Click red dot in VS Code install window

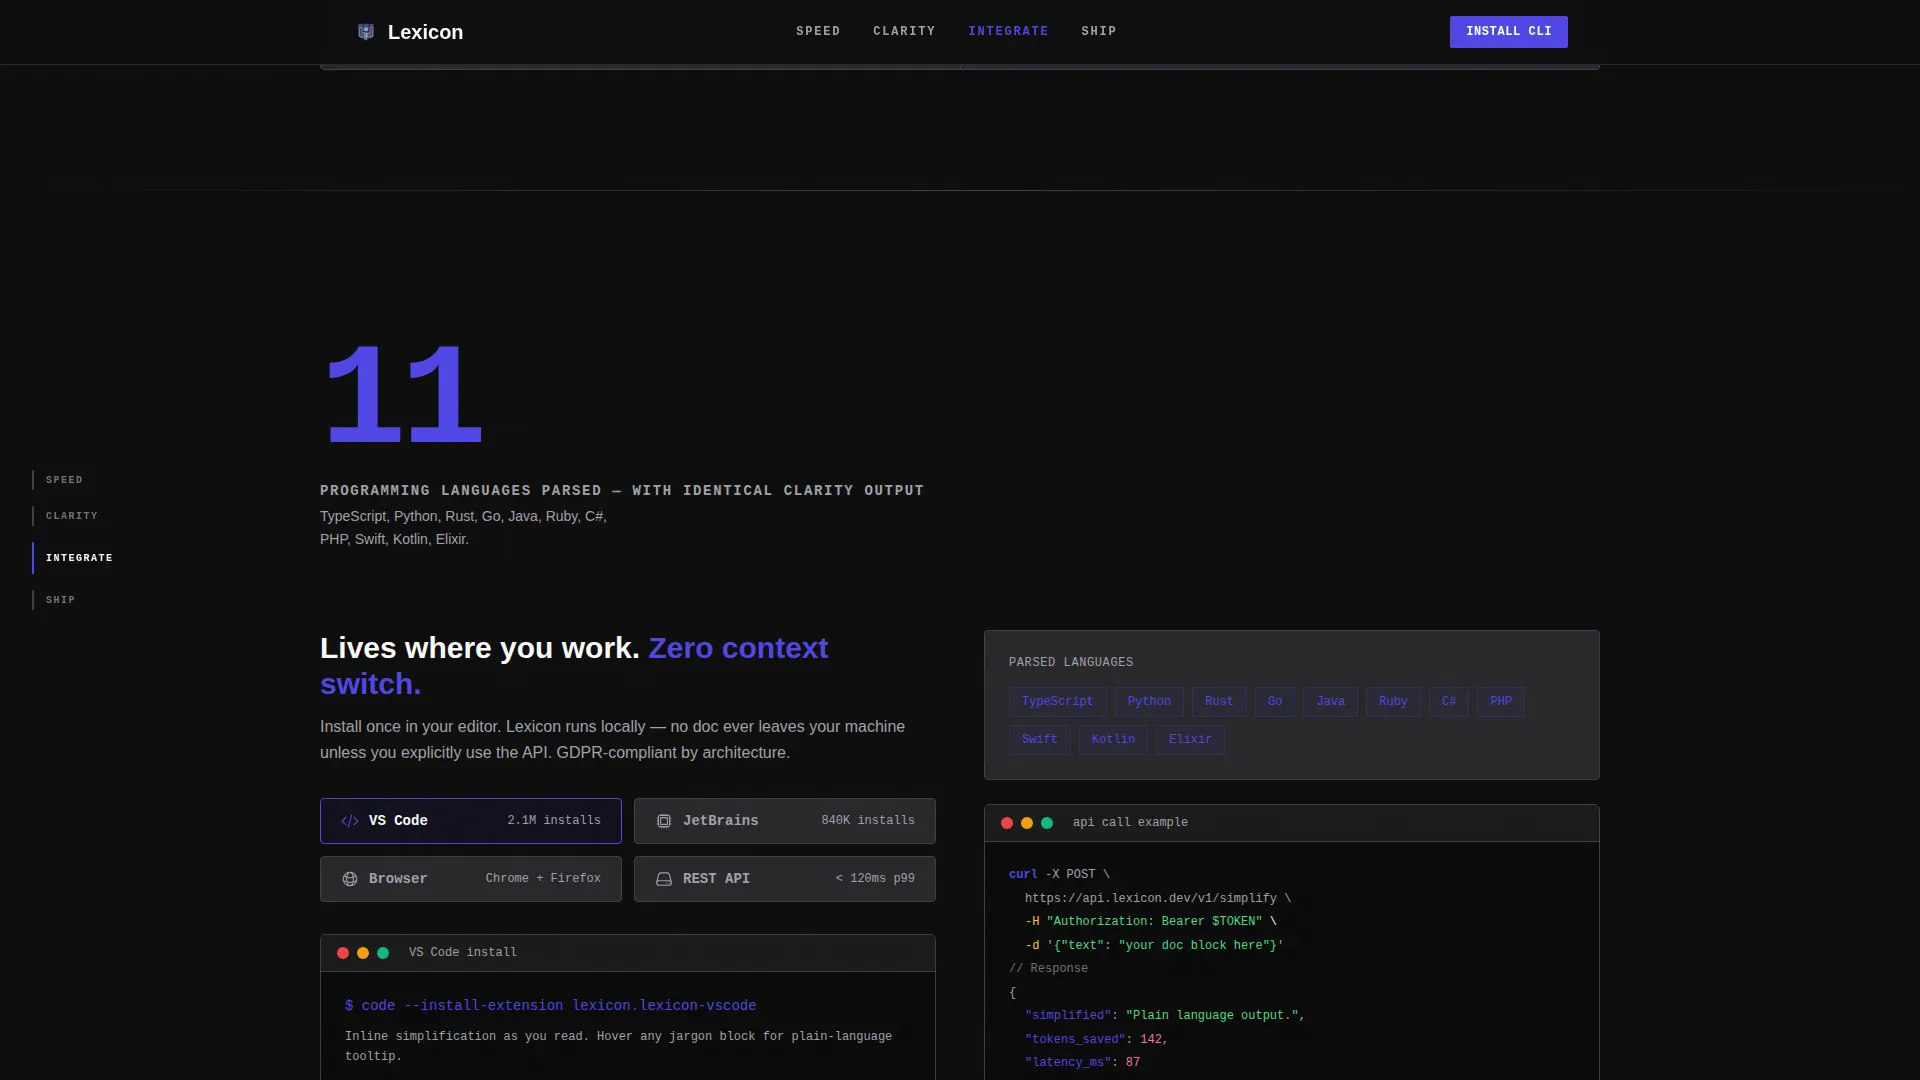[x=343, y=953]
